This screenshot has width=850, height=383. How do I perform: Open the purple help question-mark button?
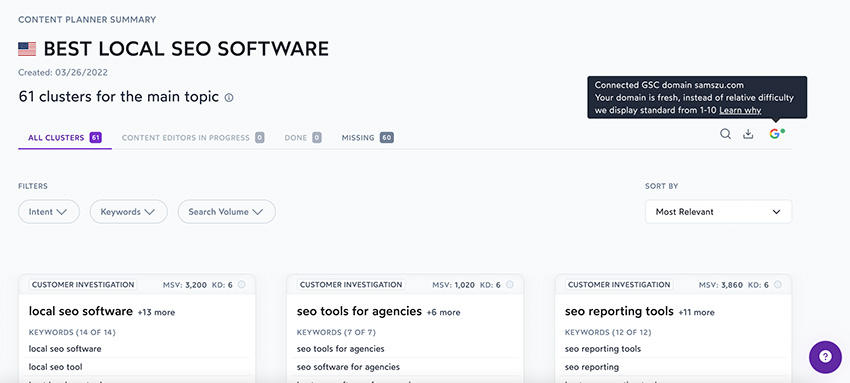825,356
